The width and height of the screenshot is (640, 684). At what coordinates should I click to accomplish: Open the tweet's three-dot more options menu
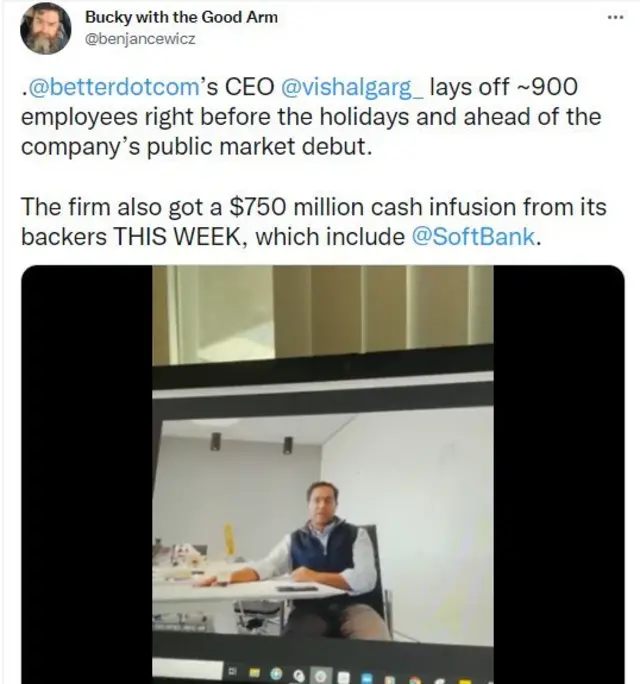point(615,17)
